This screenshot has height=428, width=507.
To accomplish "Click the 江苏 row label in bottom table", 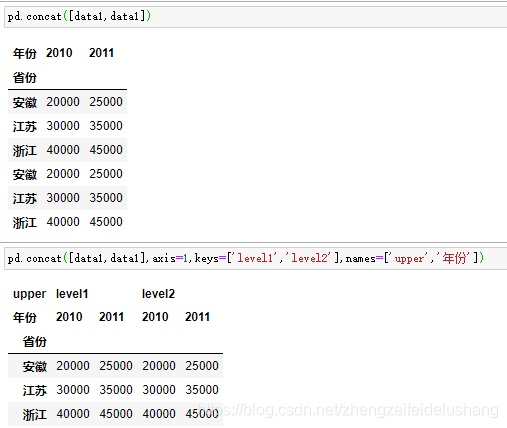I will coord(35,390).
